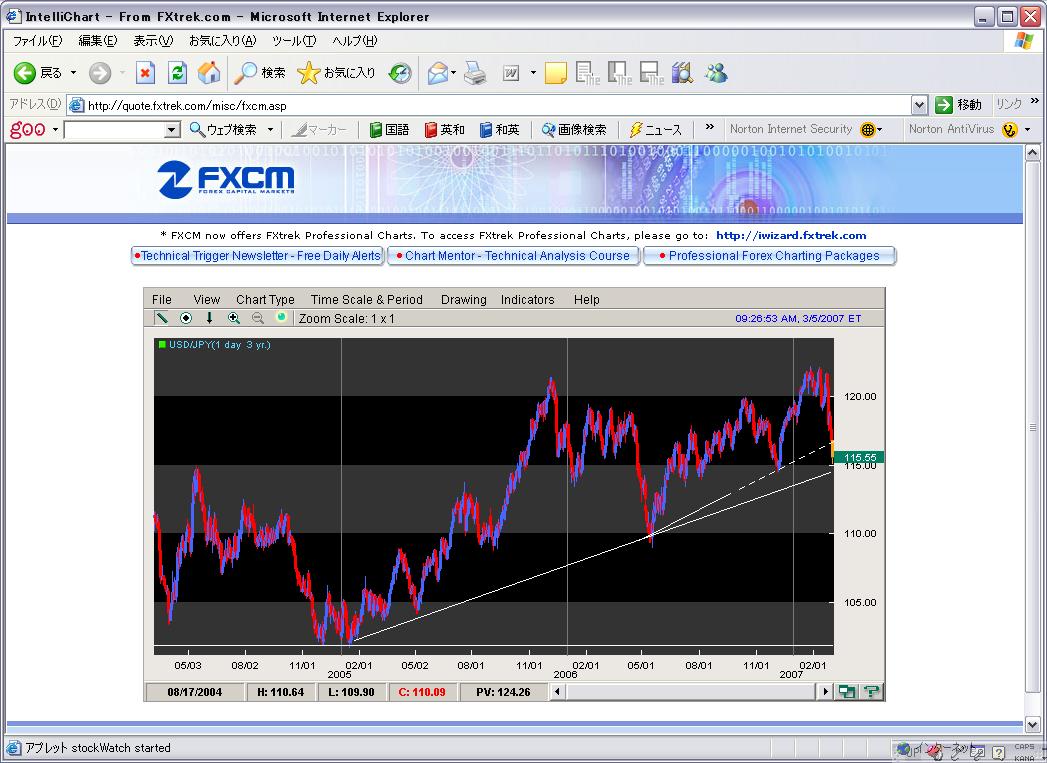Open the Indicators menu
This screenshot has width=1047, height=763.
point(527,299)
